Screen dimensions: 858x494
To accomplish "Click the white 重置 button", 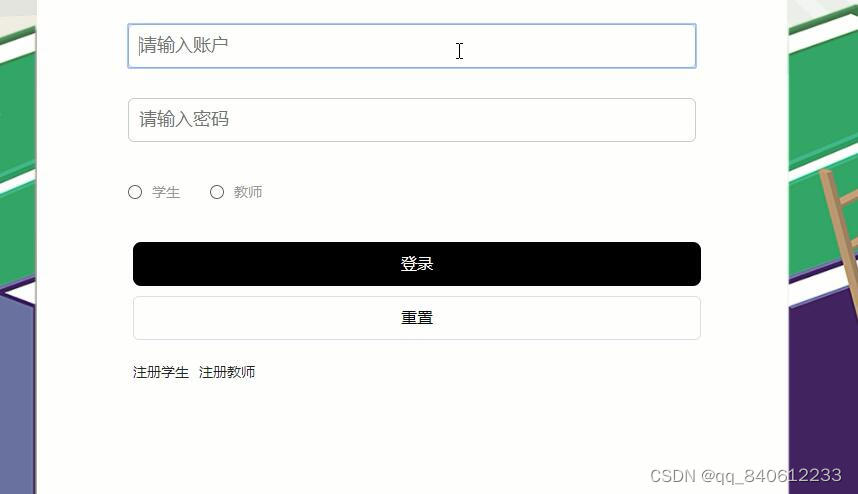I will 416,318.
